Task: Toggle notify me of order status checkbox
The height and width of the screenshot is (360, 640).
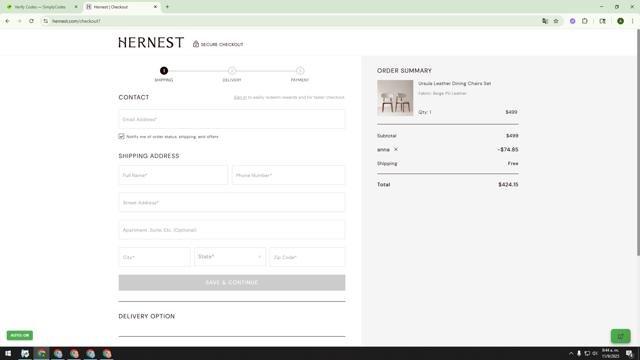Action: (x=122, y=136)
